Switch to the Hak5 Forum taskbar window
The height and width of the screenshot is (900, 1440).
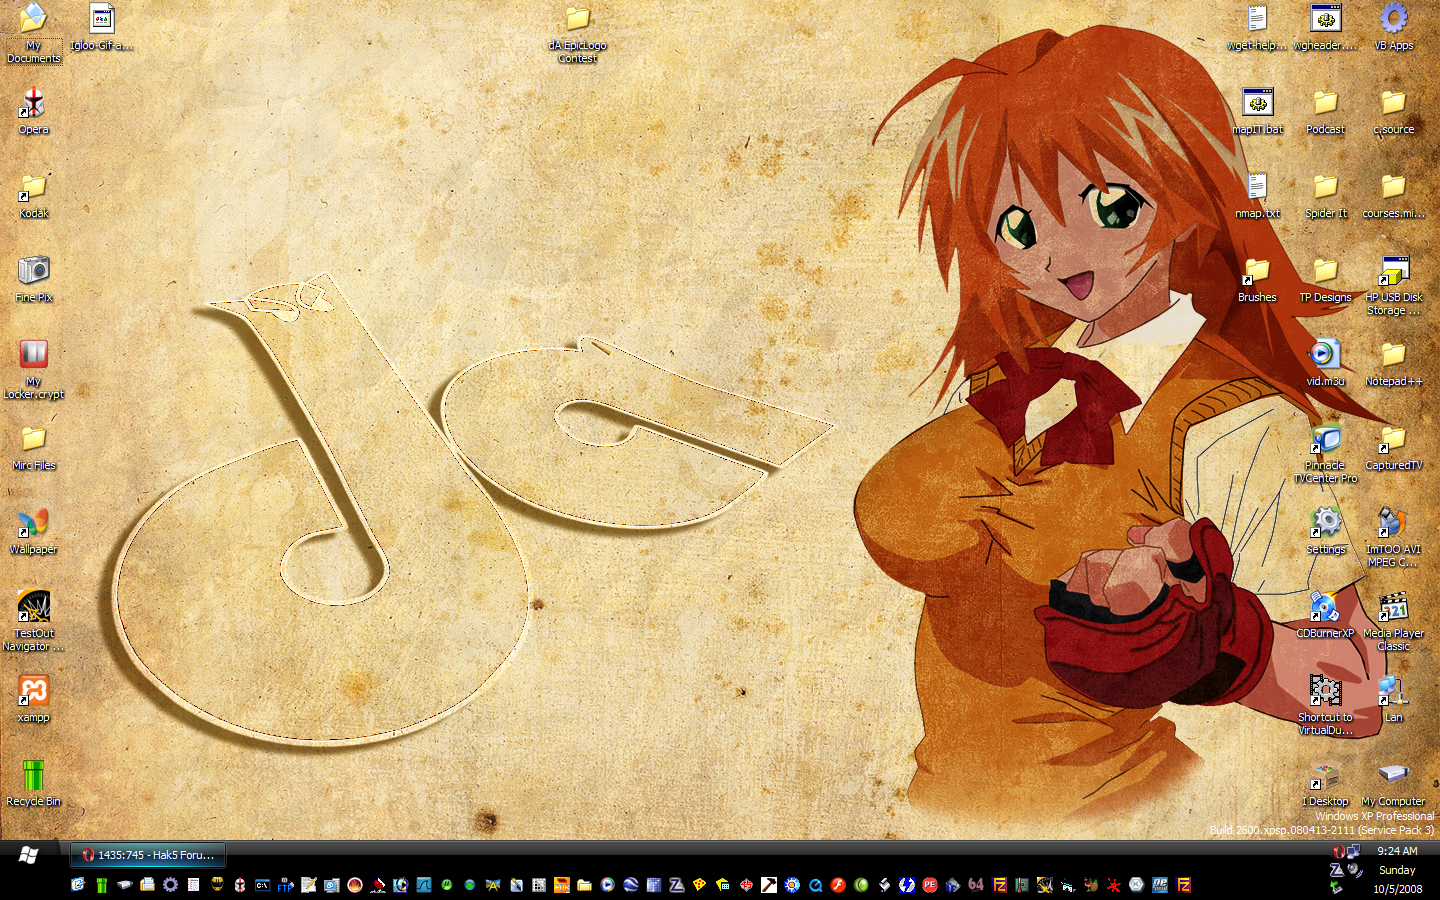coord(148,855)
